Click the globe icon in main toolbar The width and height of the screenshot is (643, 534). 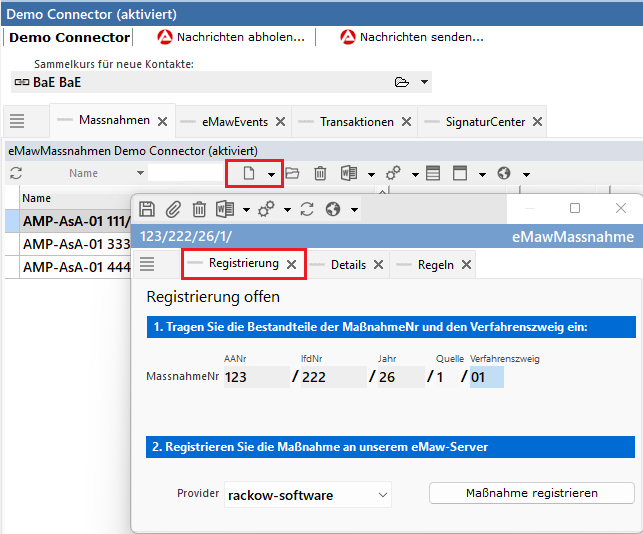pyautogui.click(x=504, y=173)
